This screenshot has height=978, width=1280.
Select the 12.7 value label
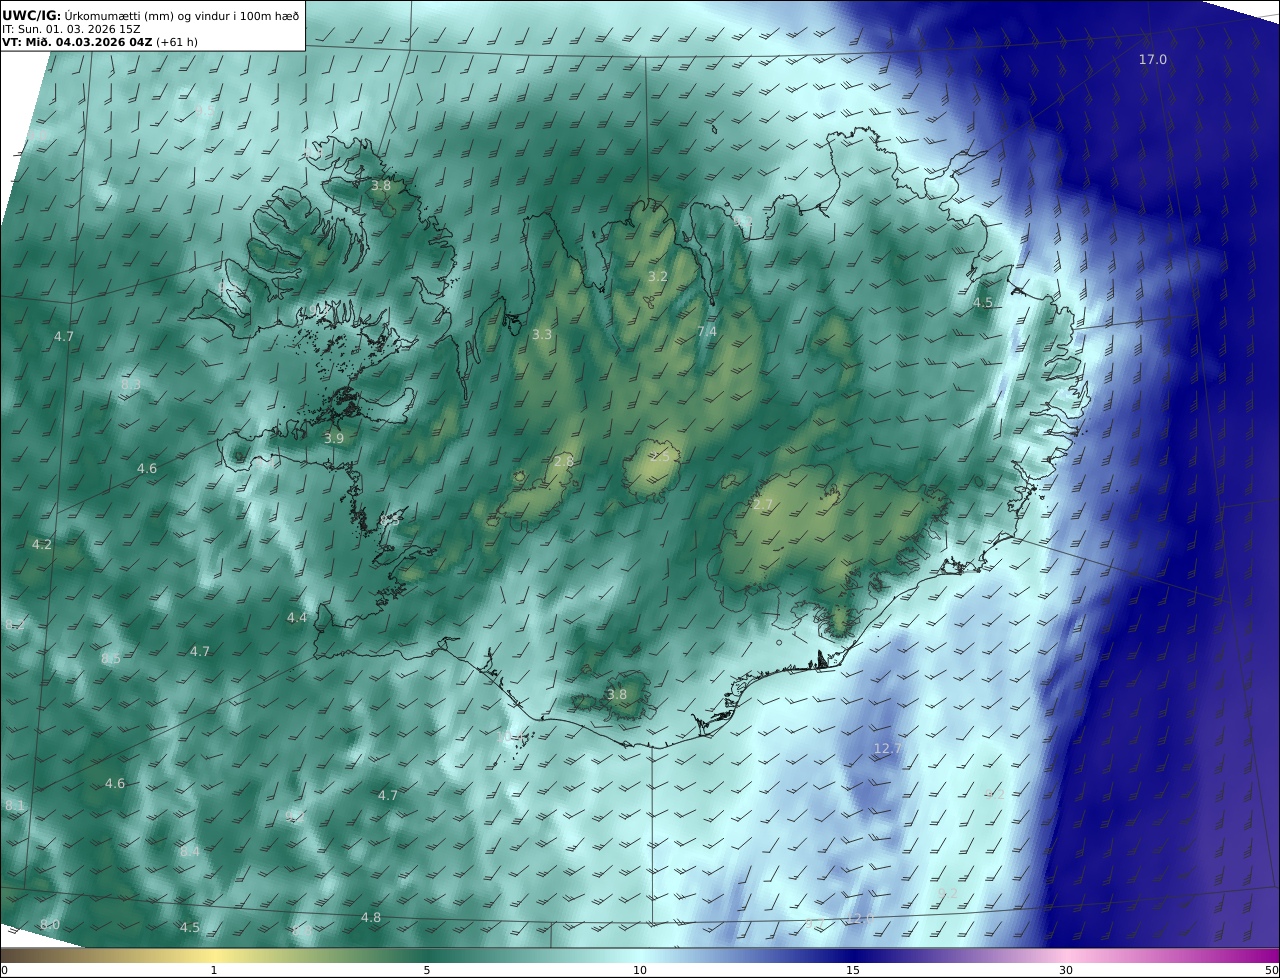(887, 749)
